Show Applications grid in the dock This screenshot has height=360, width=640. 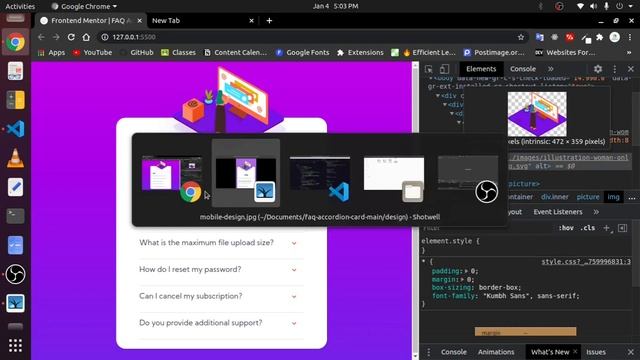coord(16,345)
